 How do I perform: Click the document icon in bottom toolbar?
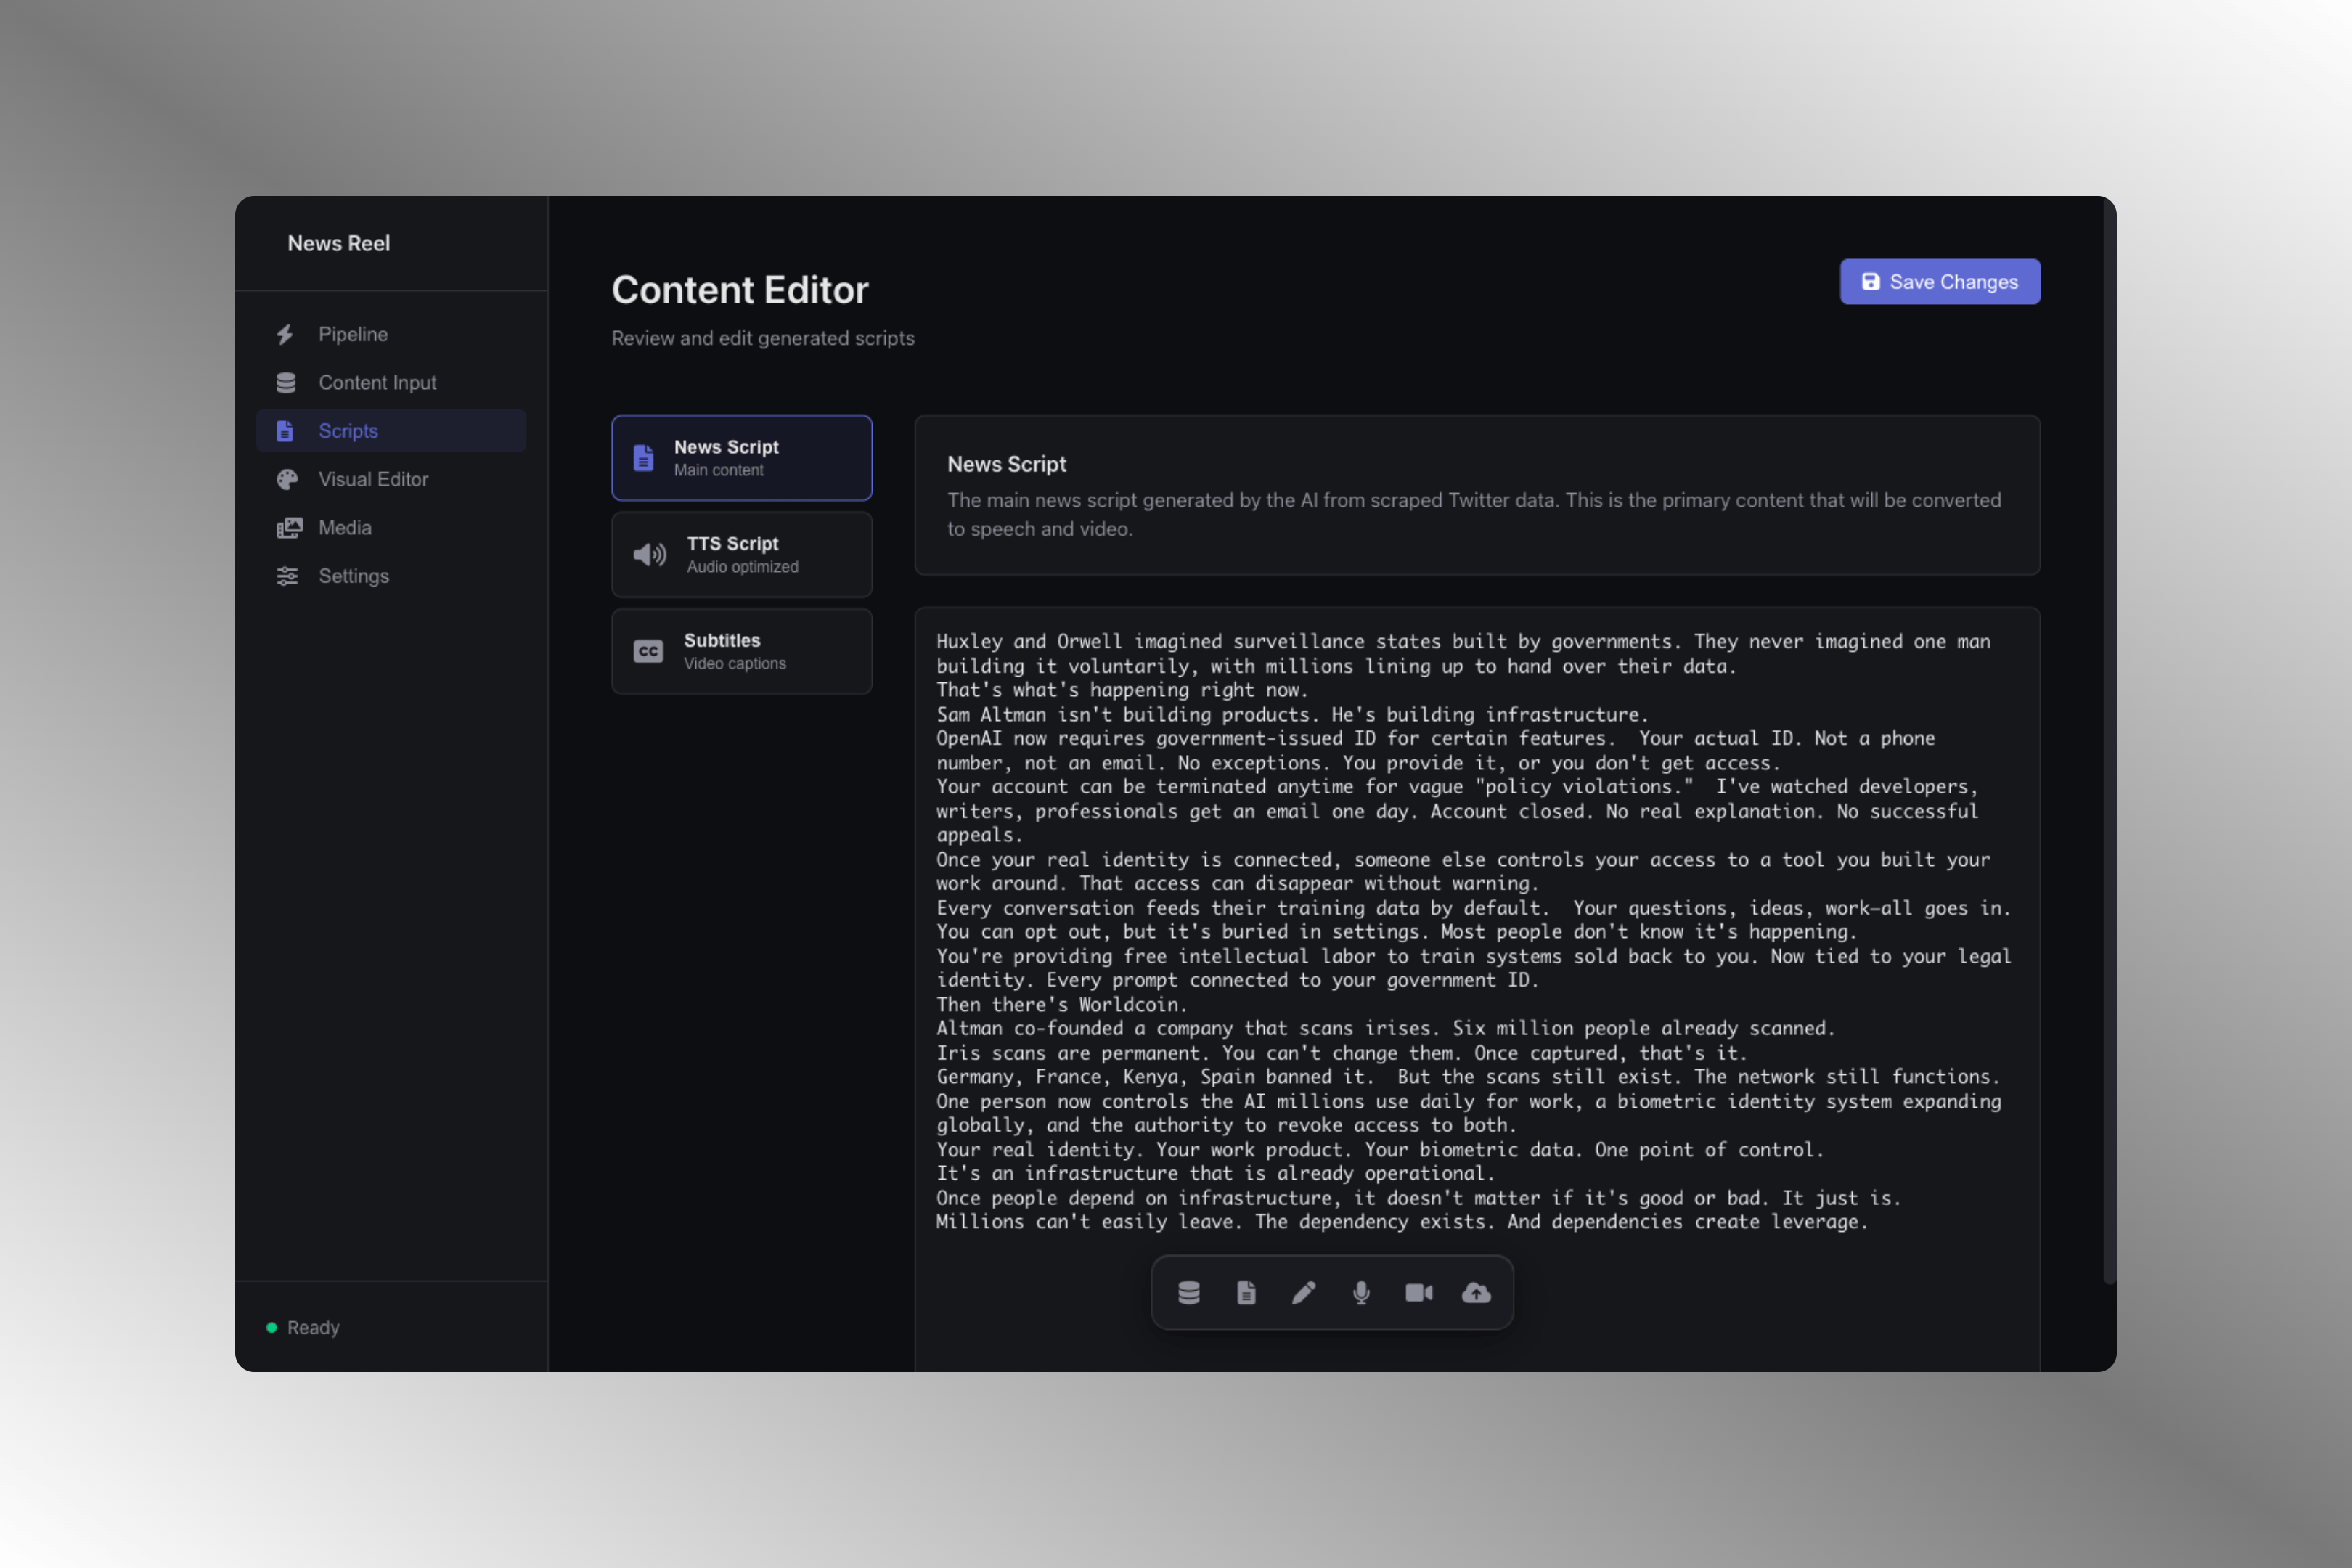(x=1246, y=1293)
